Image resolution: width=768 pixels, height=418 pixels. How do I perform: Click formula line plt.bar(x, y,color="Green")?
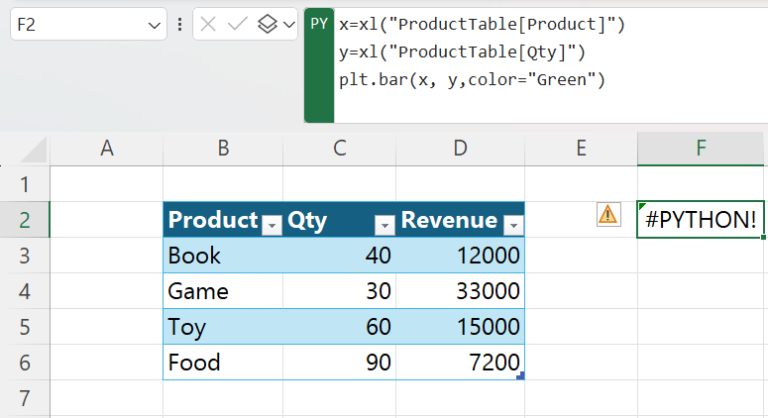click(472, 79)
